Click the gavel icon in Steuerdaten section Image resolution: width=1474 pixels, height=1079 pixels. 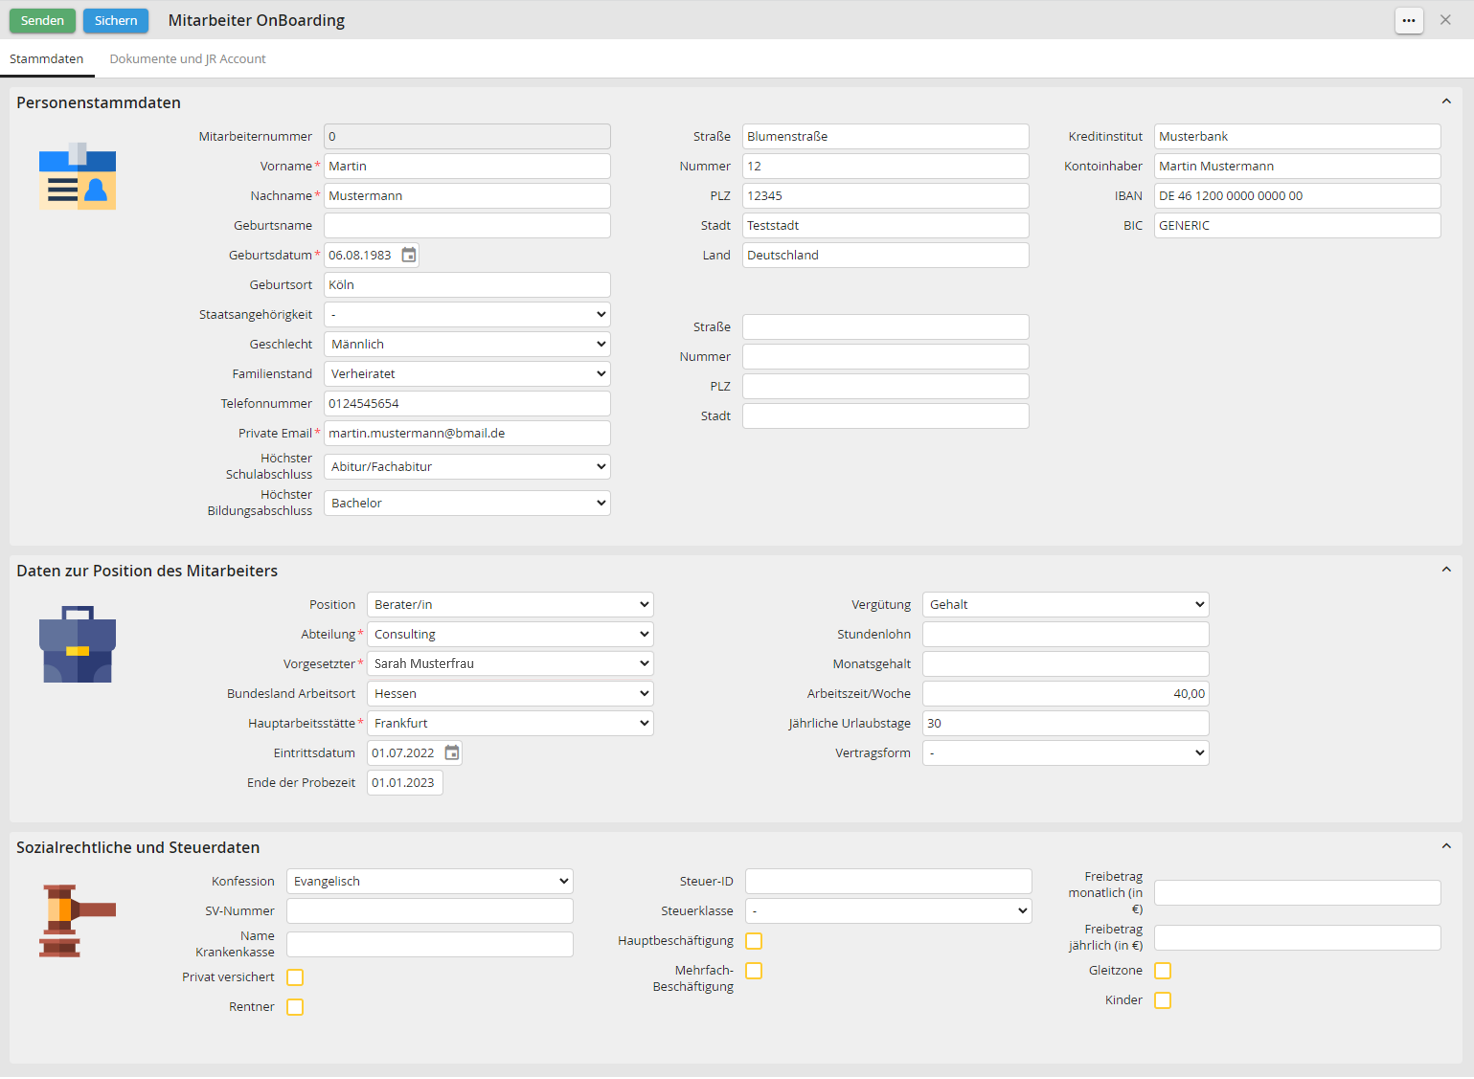point(77,920)
